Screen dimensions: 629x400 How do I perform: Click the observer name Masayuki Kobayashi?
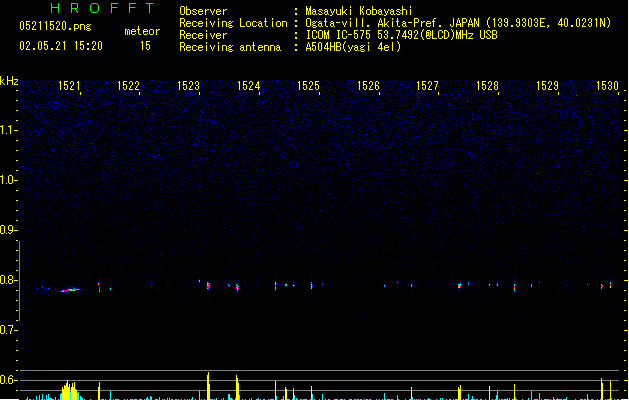click(359, 11)
